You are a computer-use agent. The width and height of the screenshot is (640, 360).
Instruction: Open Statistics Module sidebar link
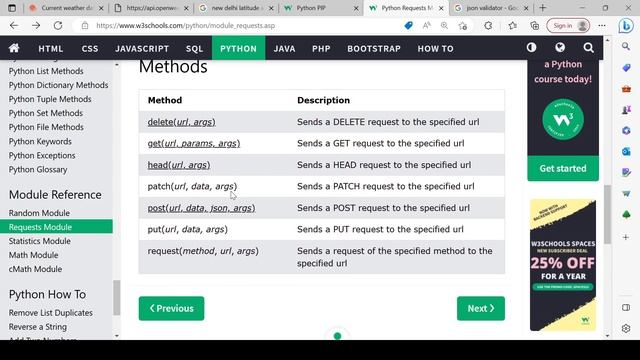(40, 241)
